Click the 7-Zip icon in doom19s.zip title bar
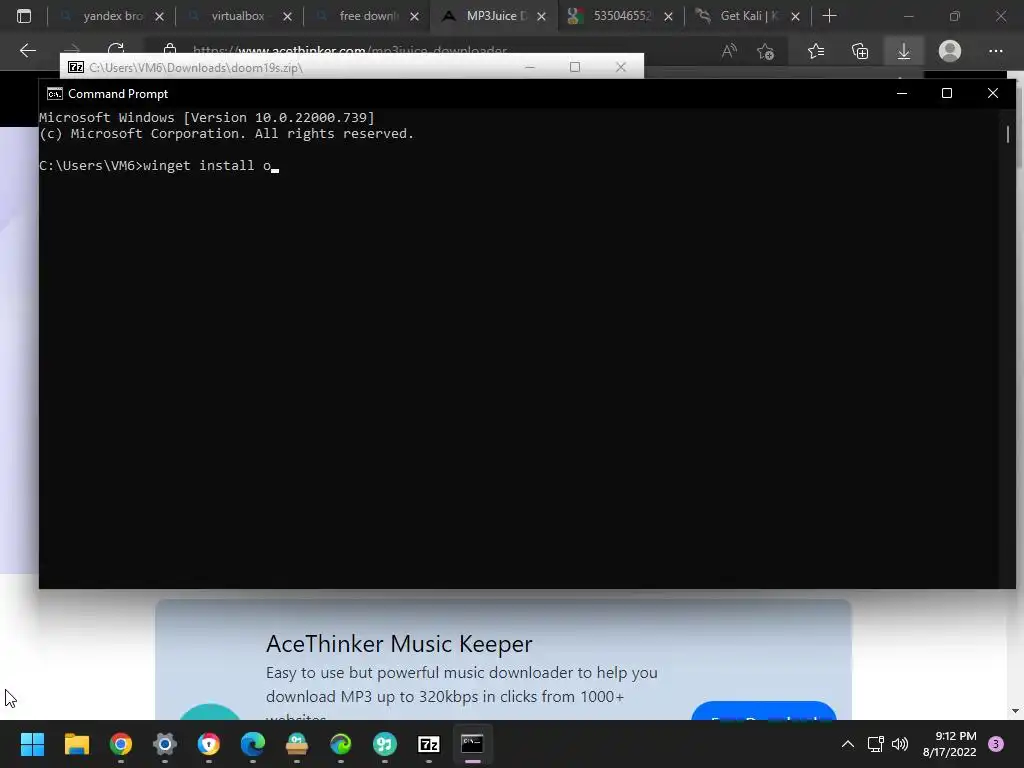The height and width of the screenshot is (768, 1024). 76,67
